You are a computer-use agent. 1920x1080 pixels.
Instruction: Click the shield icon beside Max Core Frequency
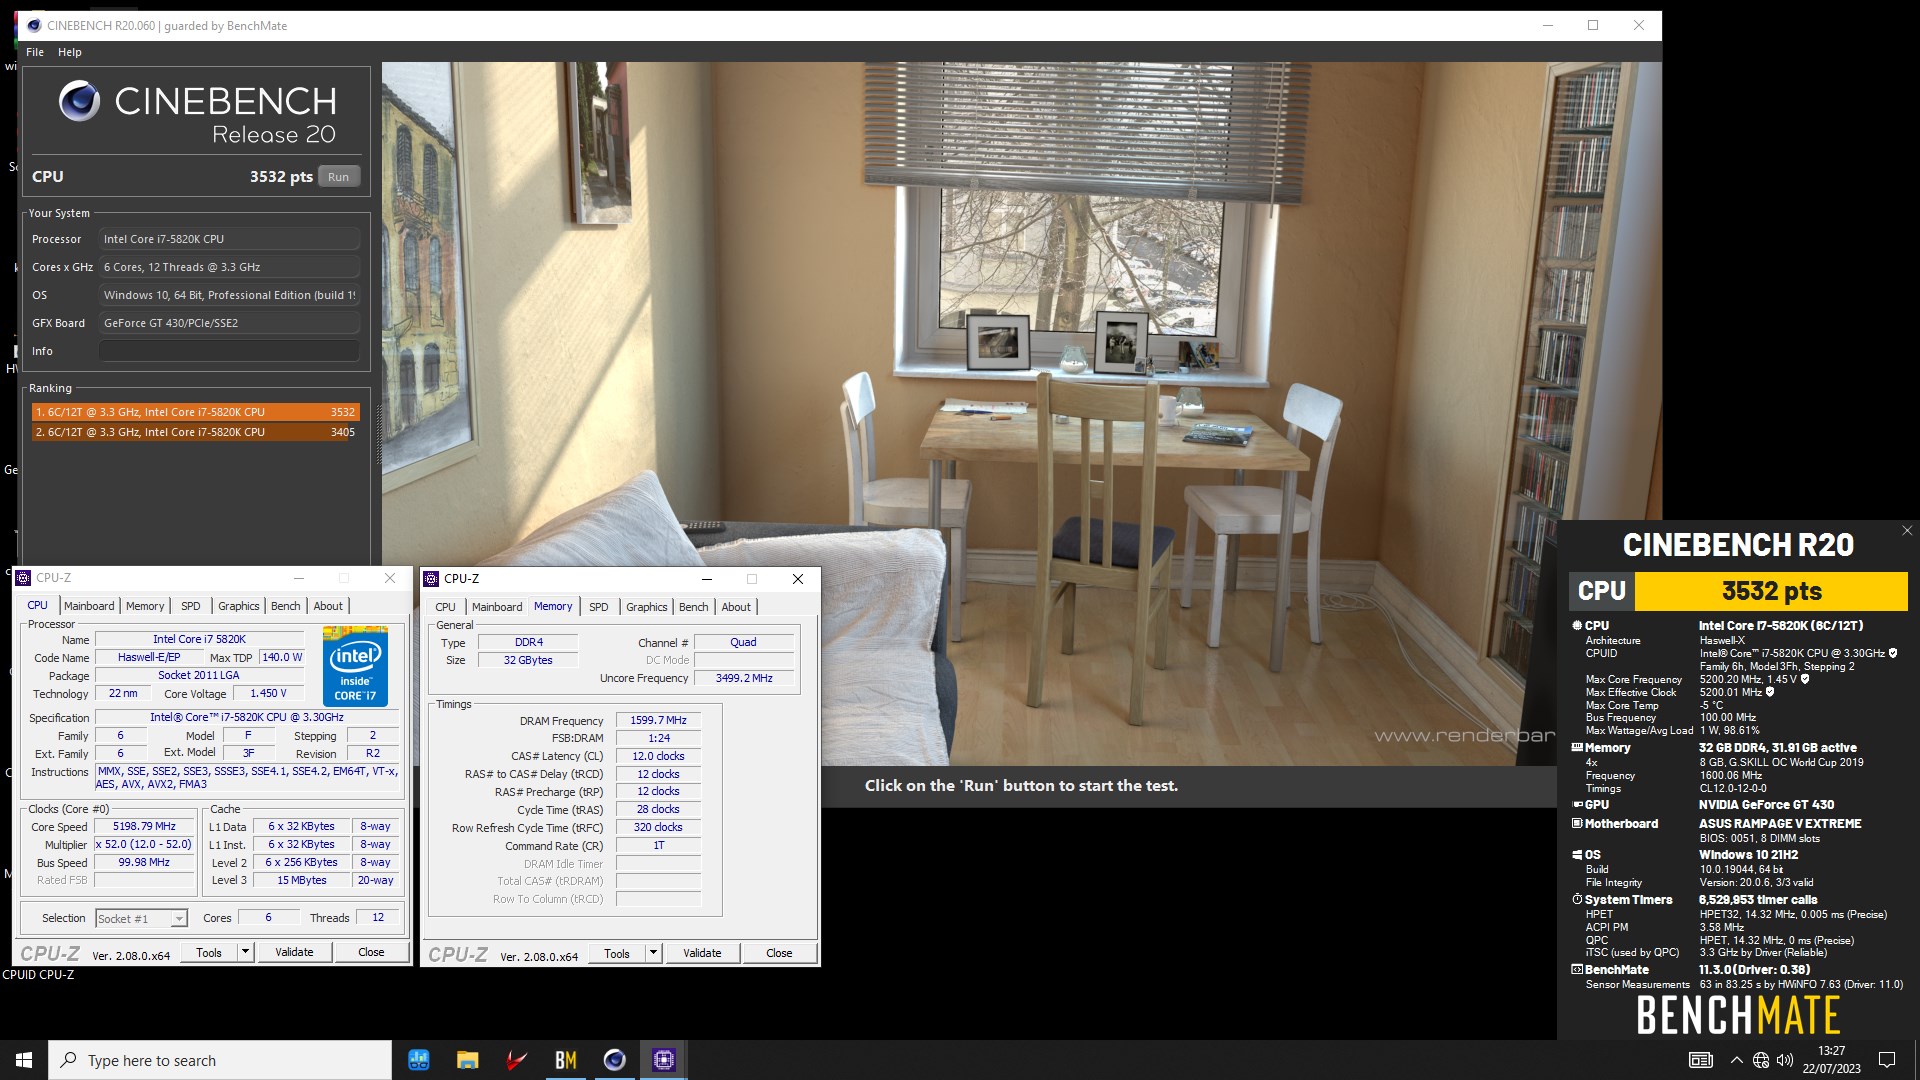(x=1805, y=679)
